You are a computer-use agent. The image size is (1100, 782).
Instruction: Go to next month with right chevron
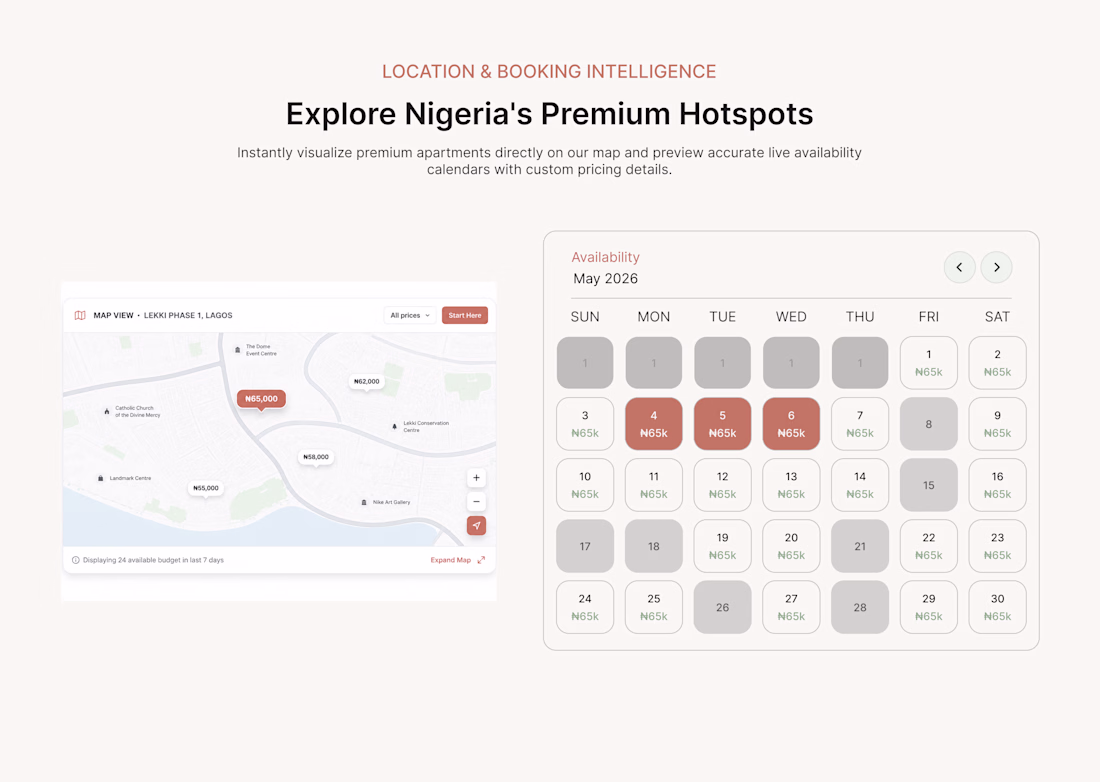(996, 267)
